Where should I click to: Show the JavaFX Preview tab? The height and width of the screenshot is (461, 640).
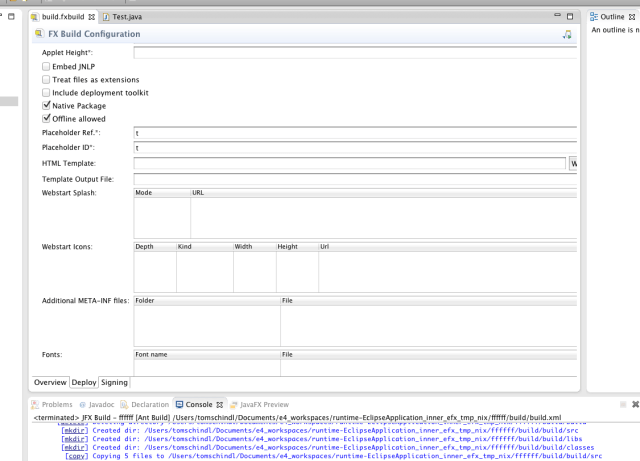(x=259, y=404)
